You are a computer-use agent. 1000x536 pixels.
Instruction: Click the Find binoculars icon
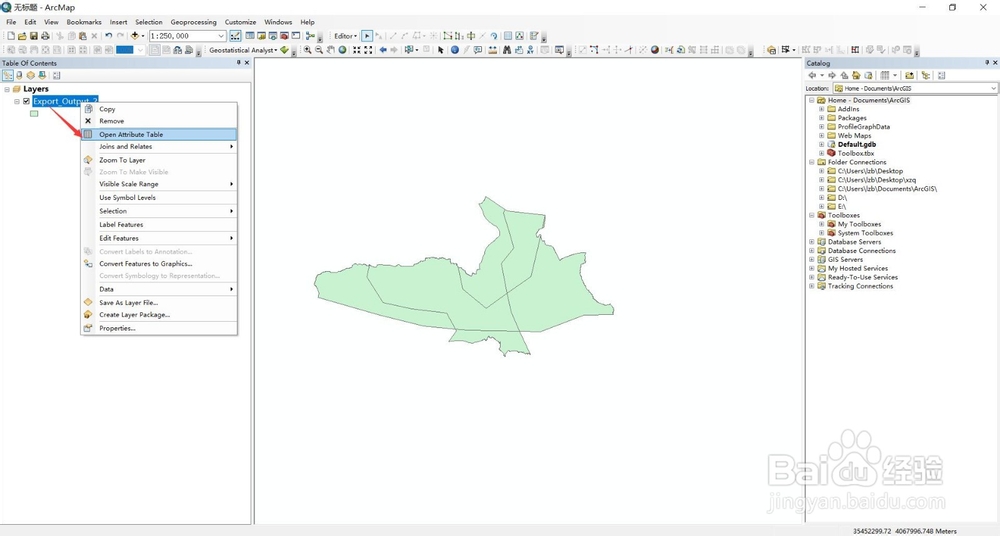[507, 50]
